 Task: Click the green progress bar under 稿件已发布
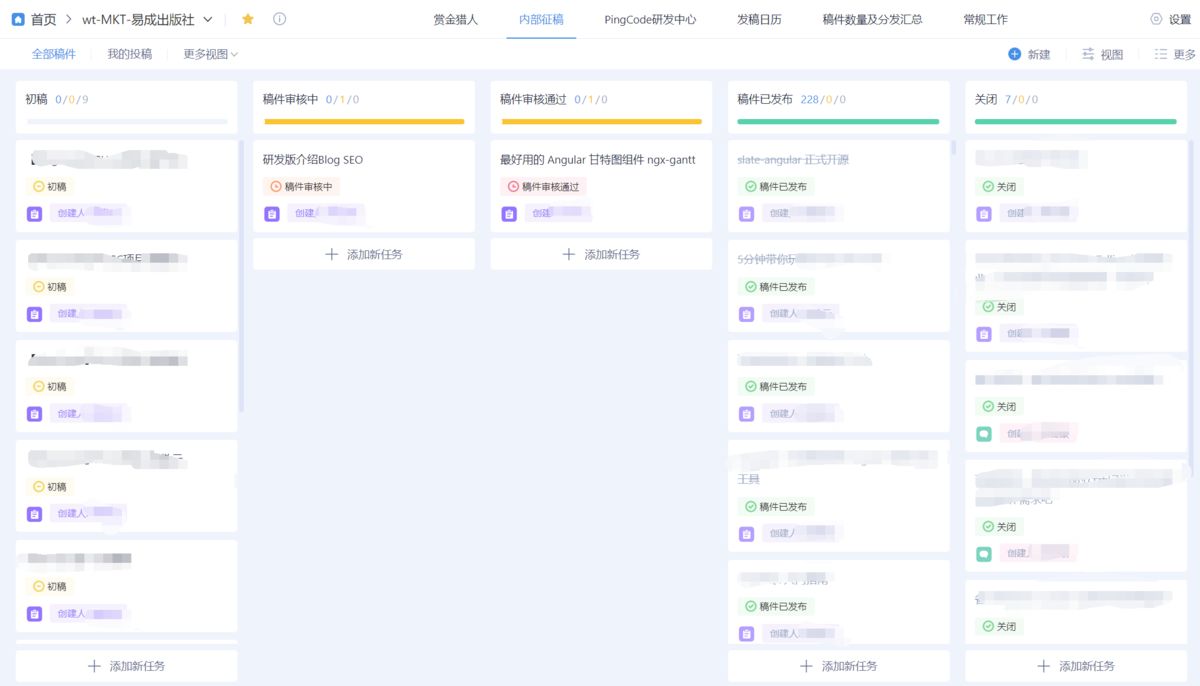point(838,121)
